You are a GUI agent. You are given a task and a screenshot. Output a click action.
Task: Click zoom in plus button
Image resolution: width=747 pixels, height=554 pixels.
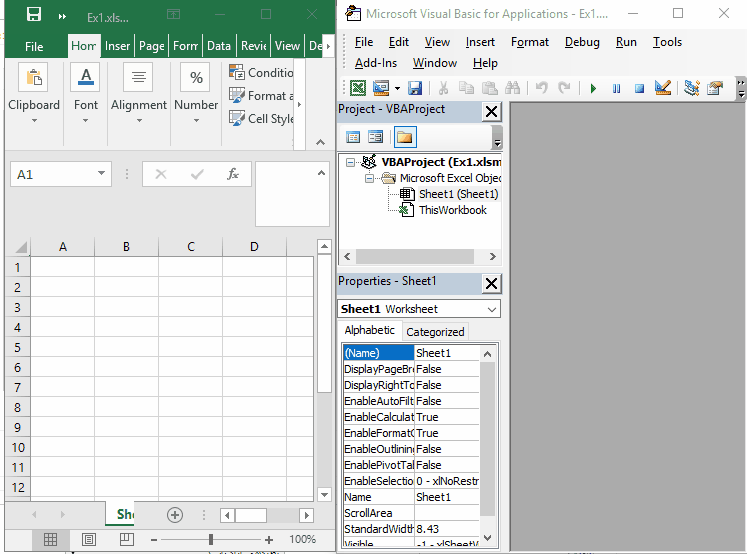[269, 540]
